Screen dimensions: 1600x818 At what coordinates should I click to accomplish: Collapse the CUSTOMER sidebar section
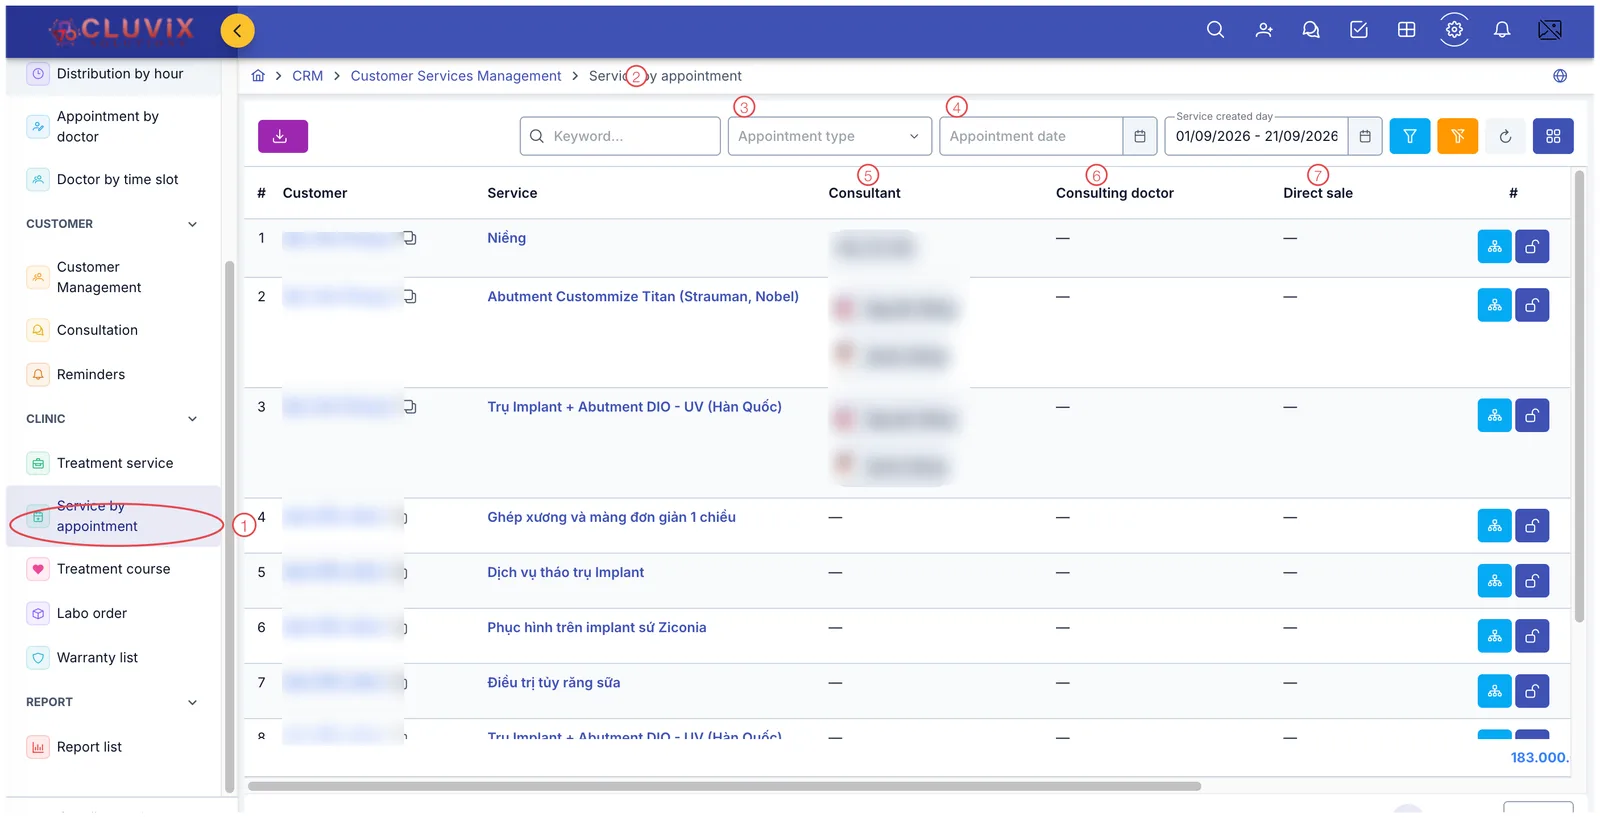pos(192,224)
